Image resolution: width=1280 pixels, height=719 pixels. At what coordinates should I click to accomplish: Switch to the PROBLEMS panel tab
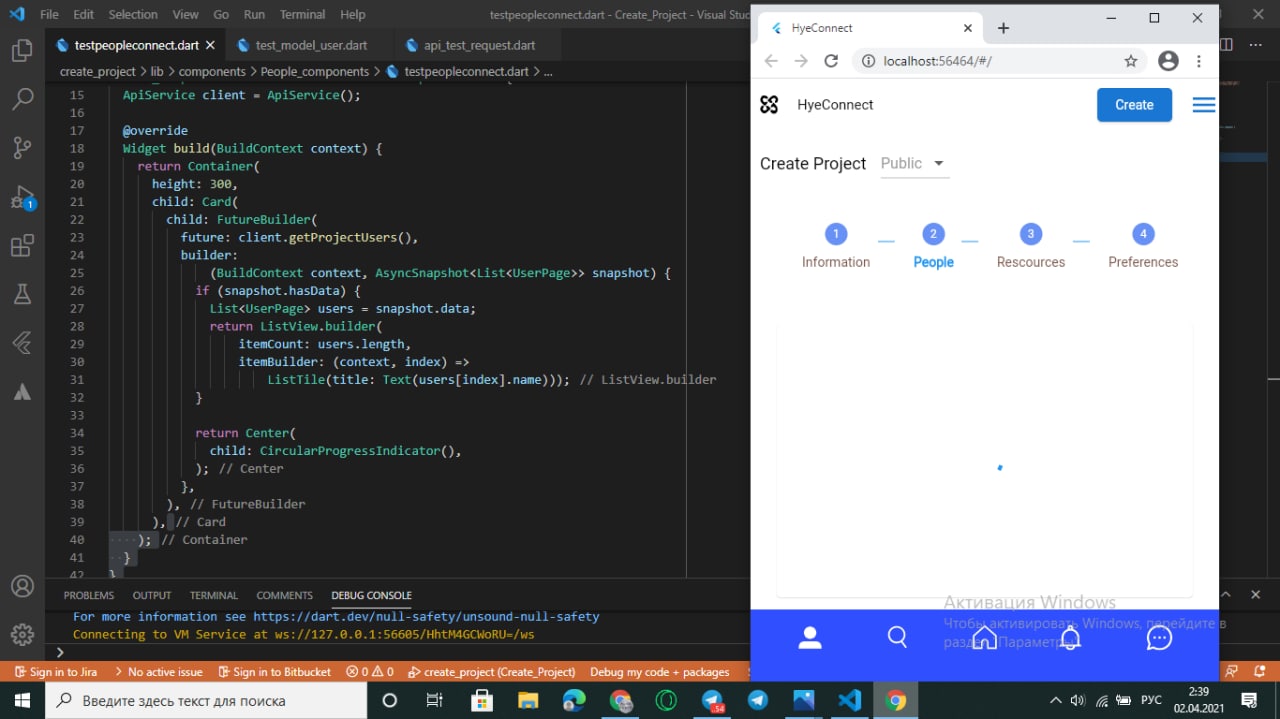(x=89, y=595)
